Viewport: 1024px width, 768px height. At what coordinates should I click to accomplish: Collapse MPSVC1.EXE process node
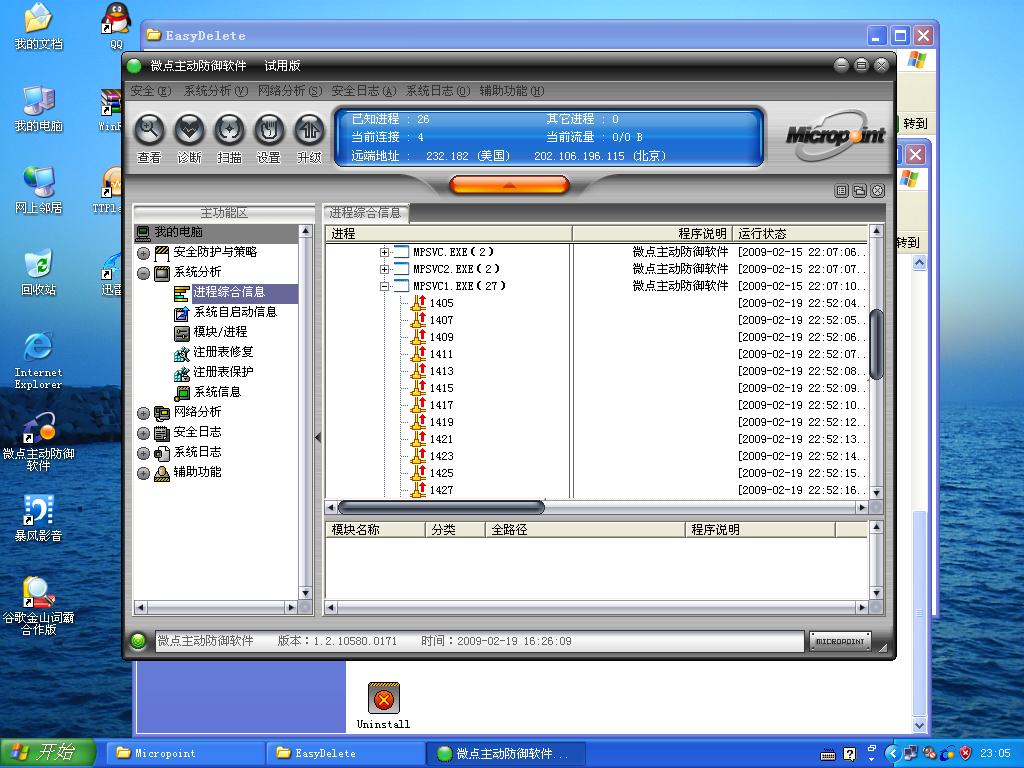click(x=385, y=286)
